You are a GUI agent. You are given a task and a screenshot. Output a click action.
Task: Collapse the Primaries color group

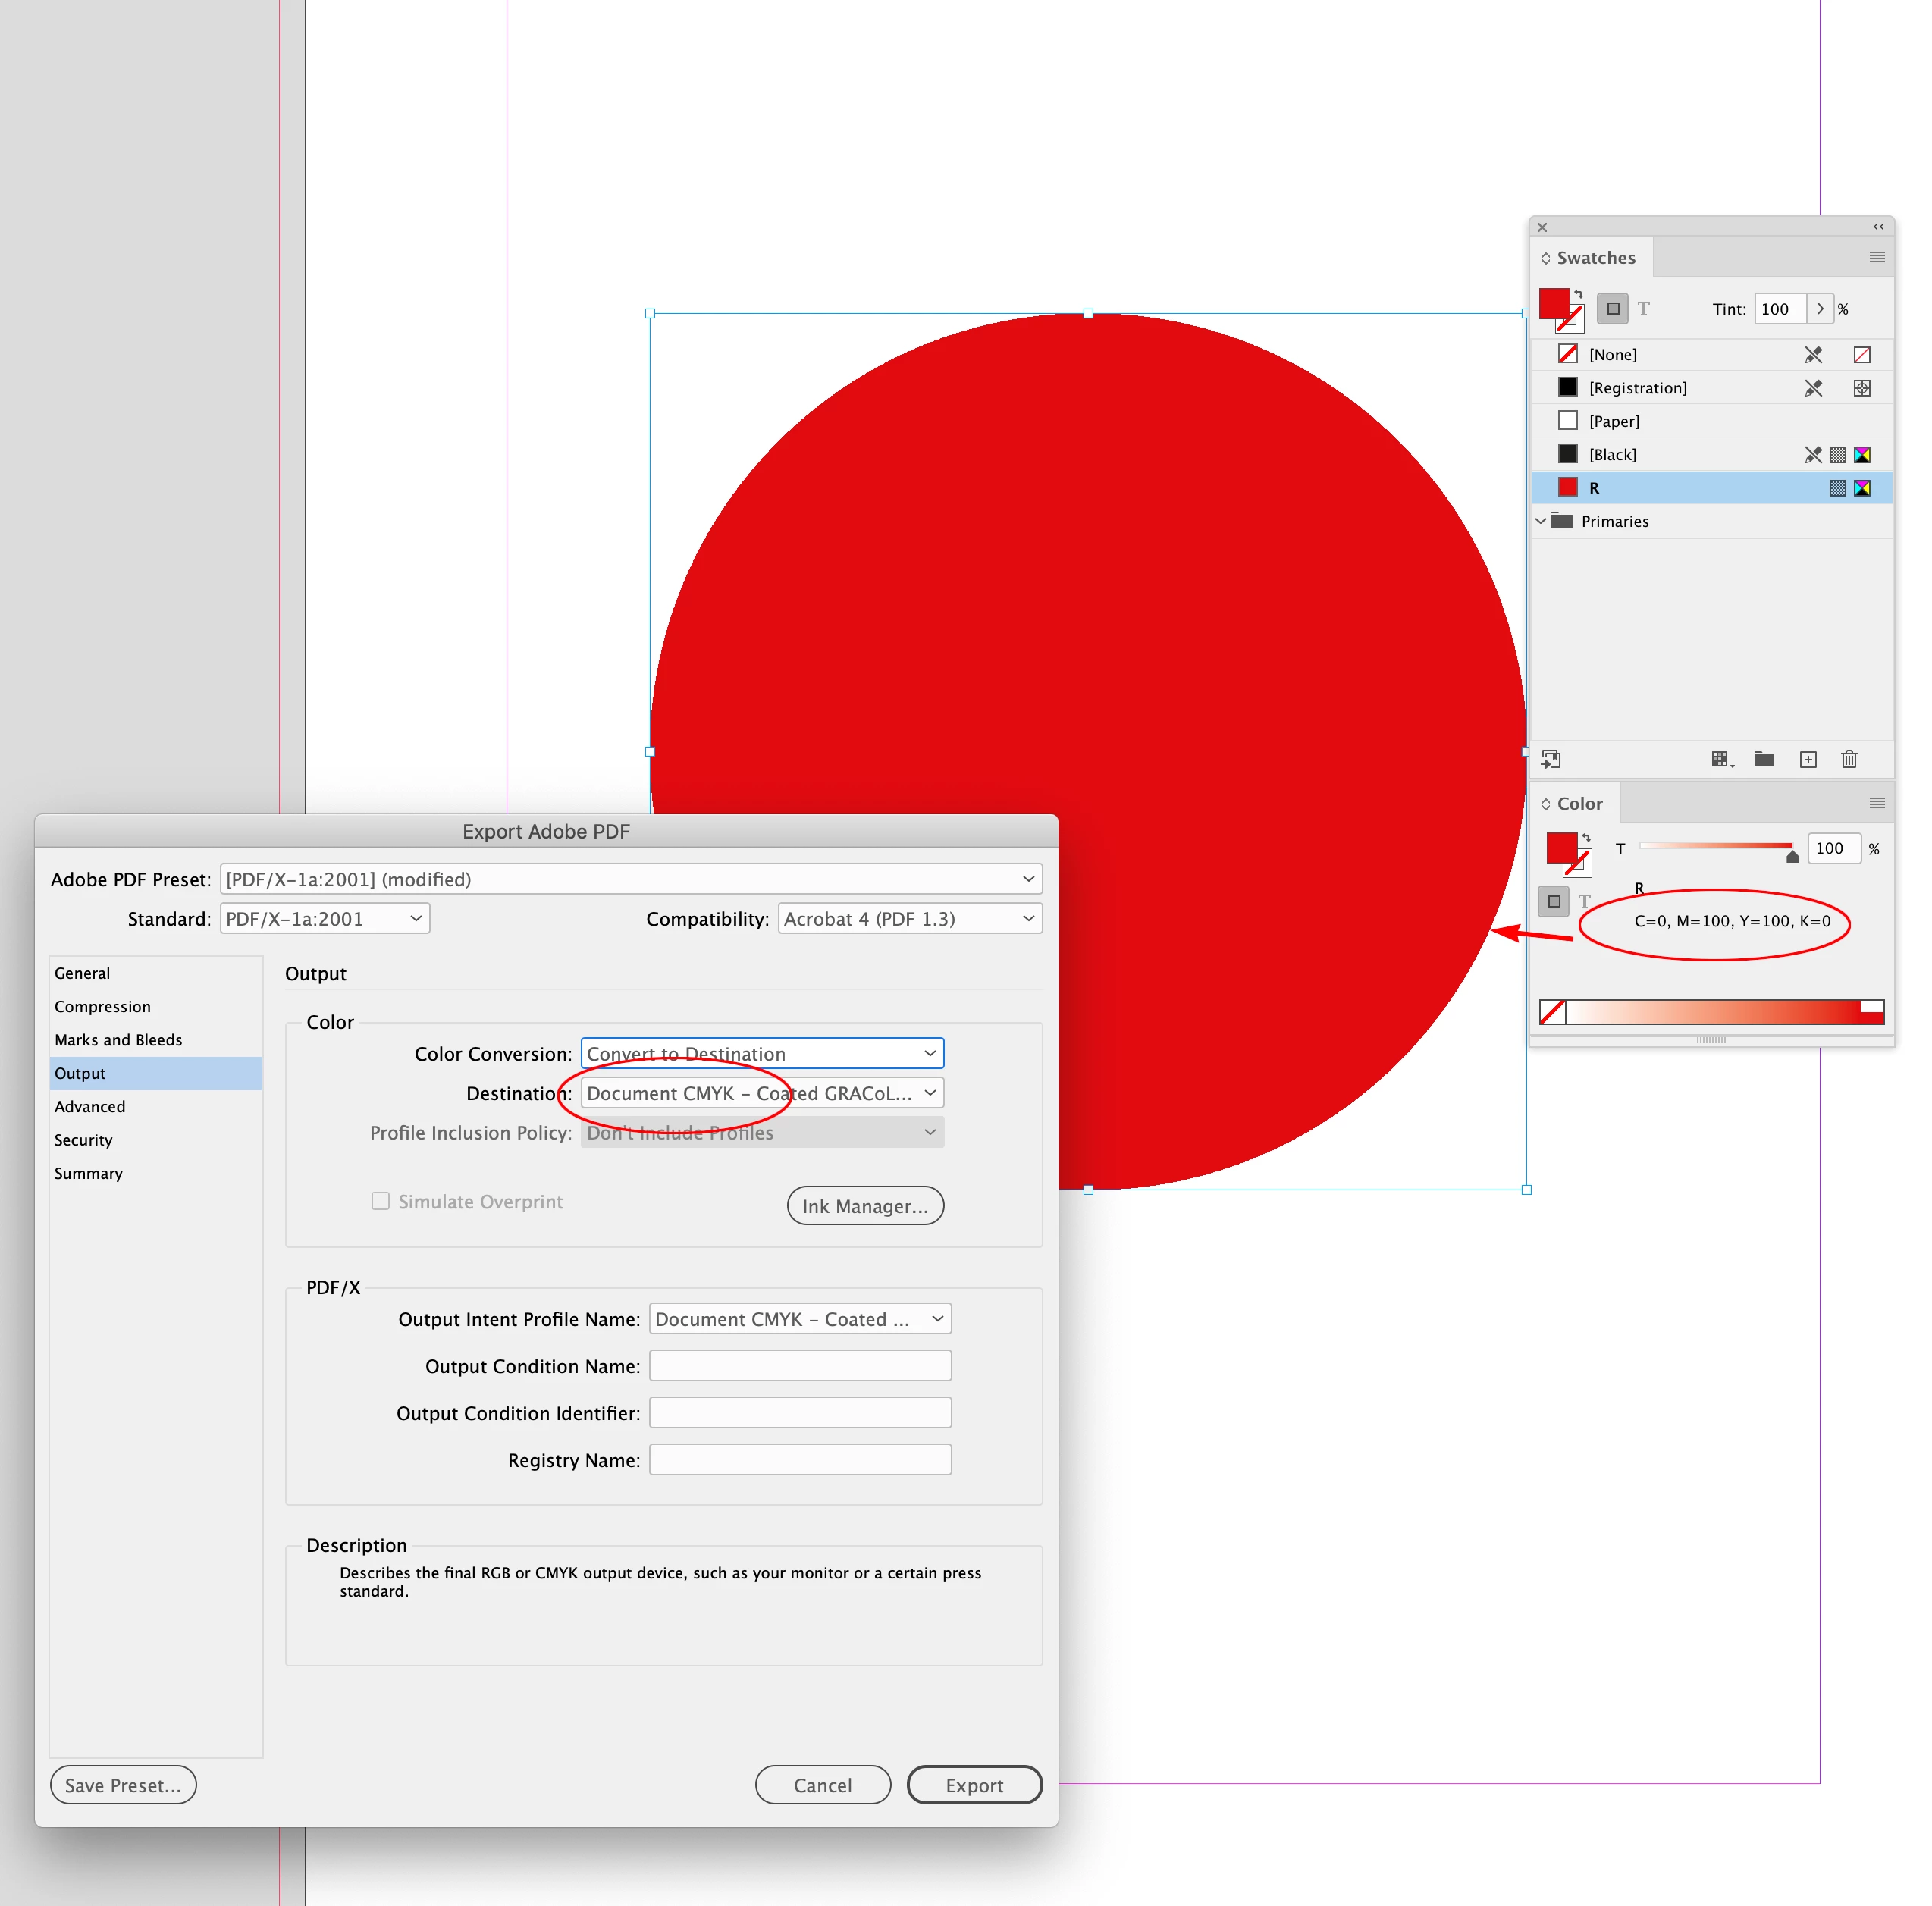click(1541, 521)
